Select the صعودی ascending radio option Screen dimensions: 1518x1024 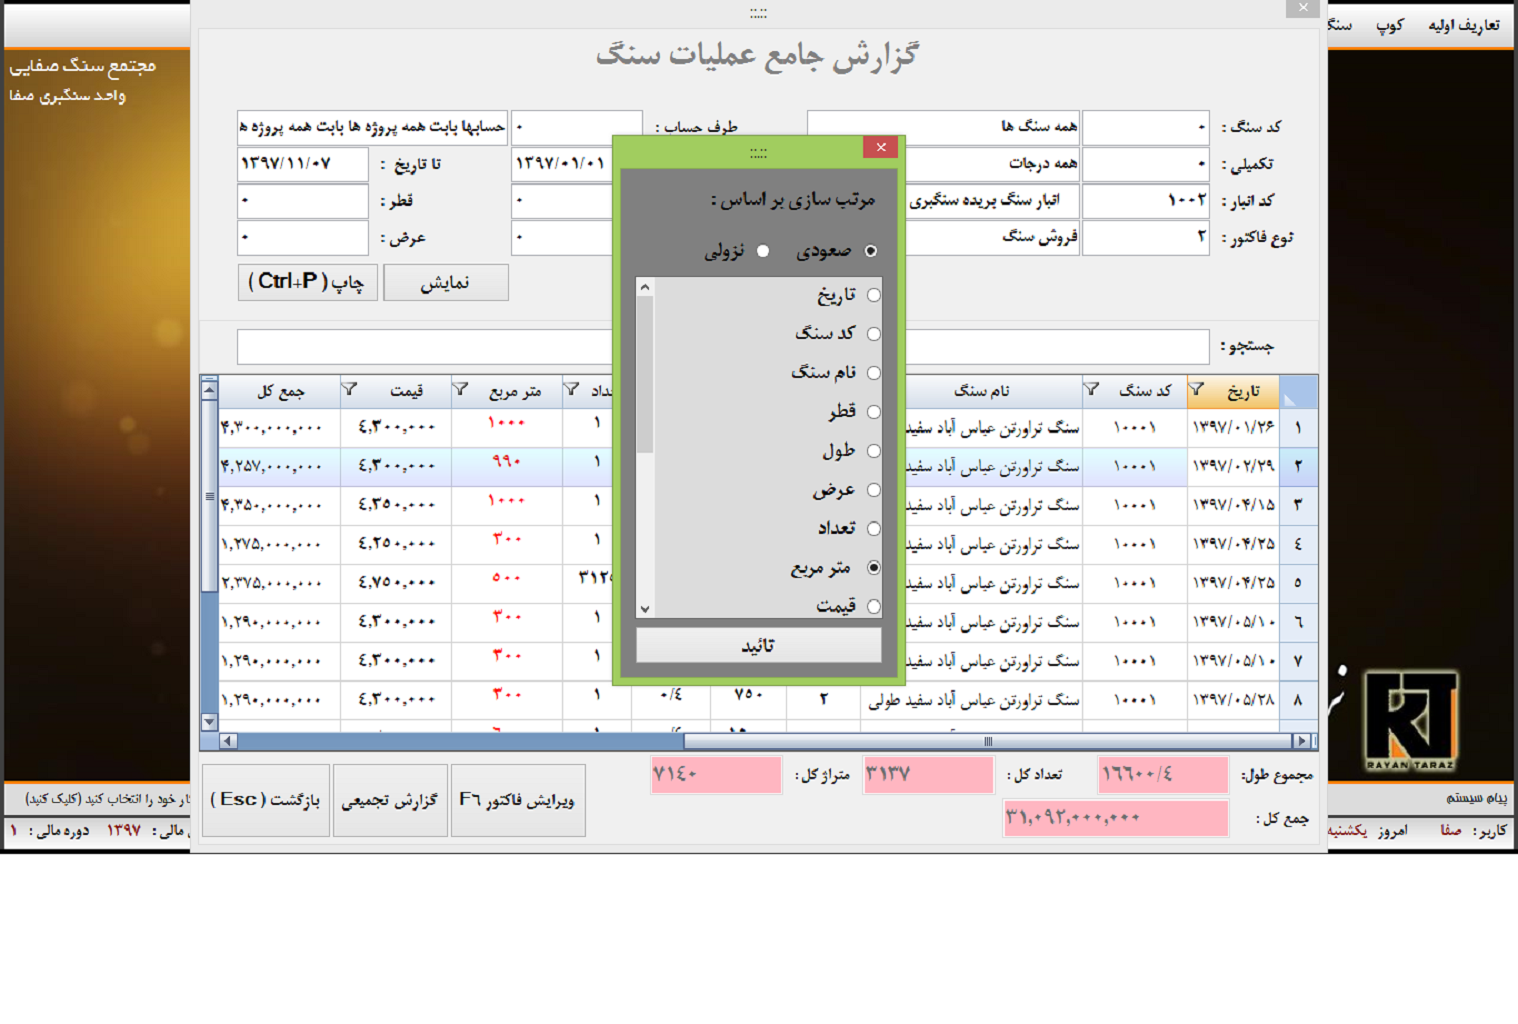871,251
